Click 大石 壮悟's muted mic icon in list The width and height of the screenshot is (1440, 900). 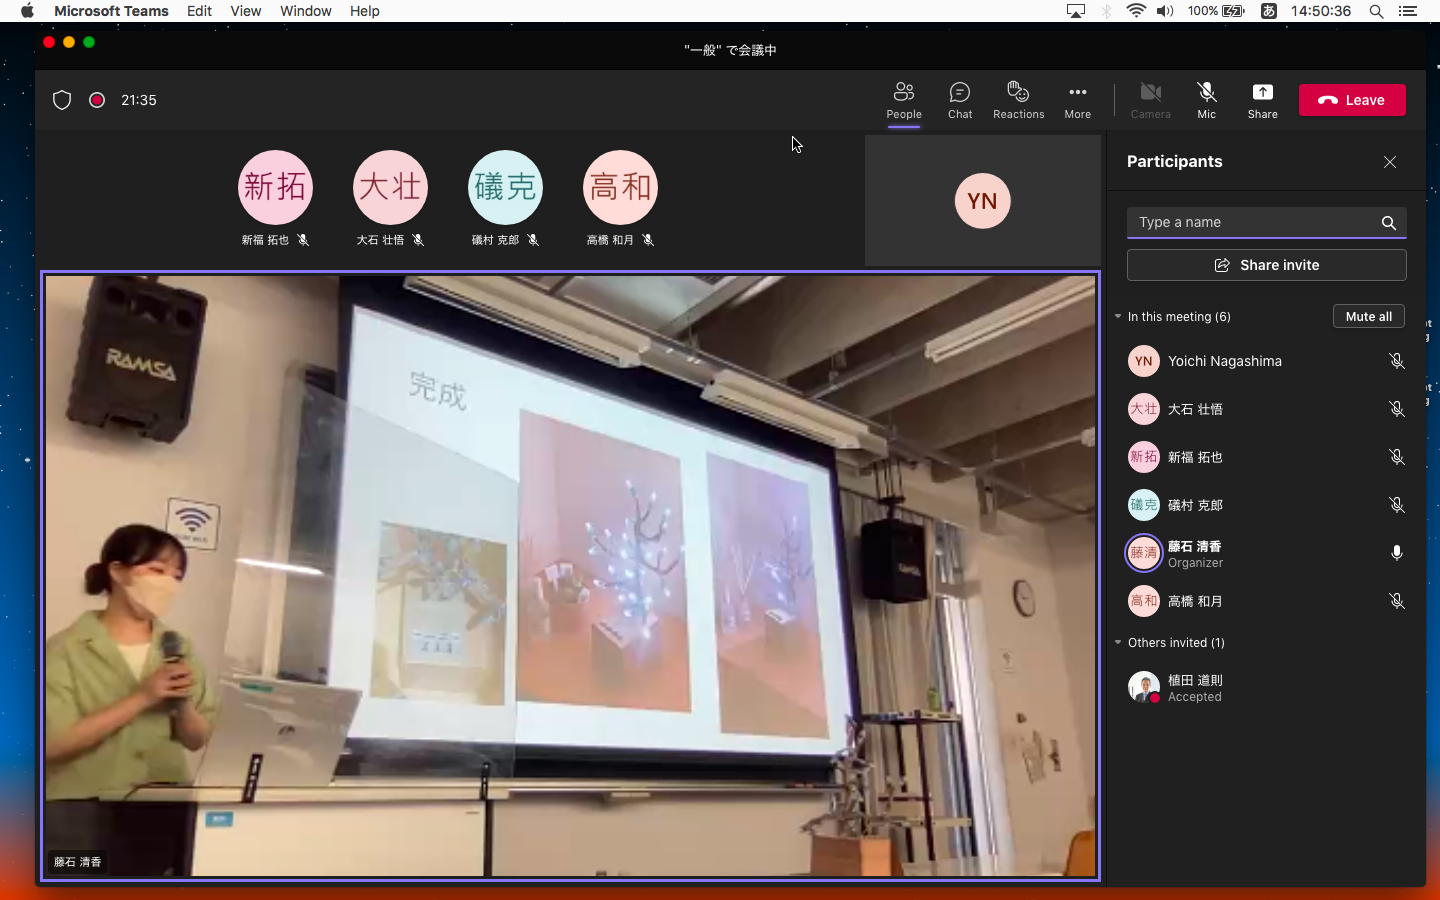point(1397,409)
